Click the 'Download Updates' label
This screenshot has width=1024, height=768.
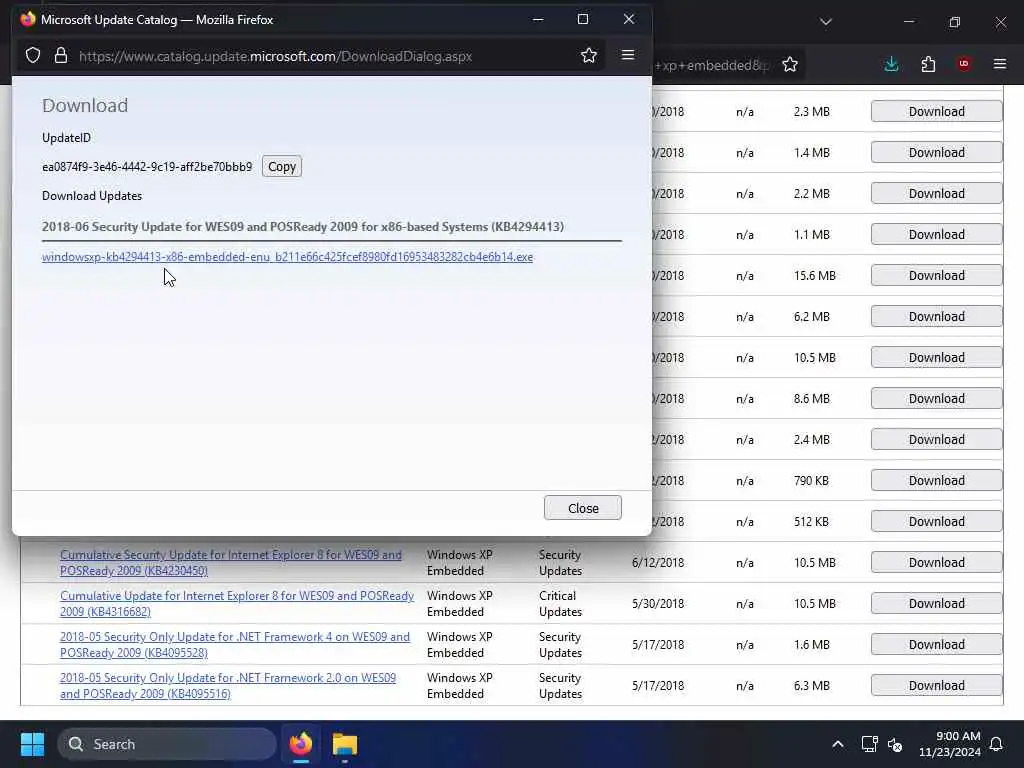pyautogui.click(x=92, y=196)
